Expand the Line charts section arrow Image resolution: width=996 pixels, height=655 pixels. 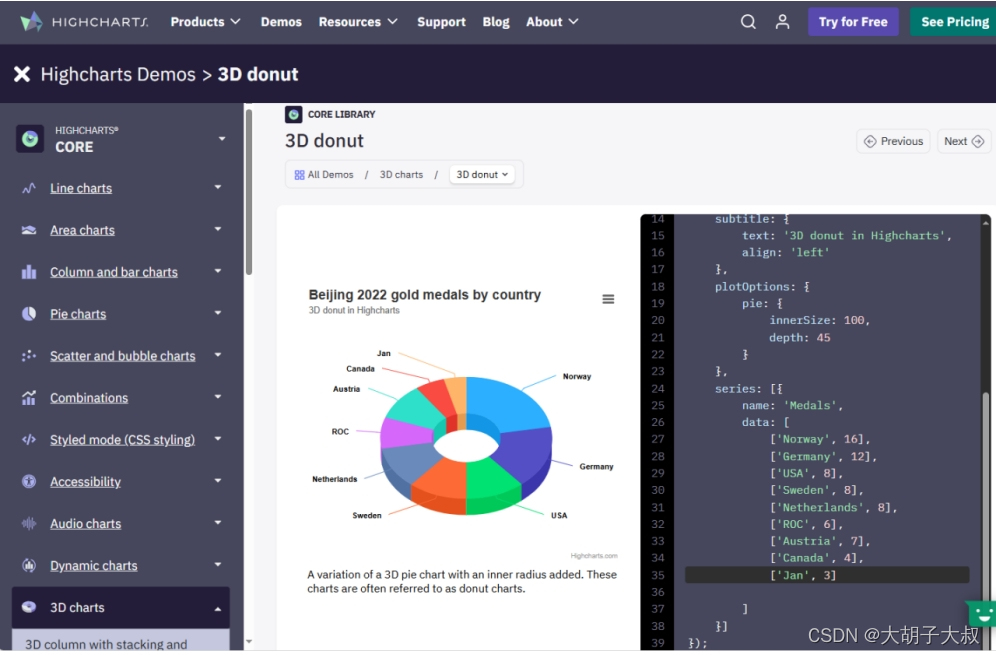click(x=218, y=187)
